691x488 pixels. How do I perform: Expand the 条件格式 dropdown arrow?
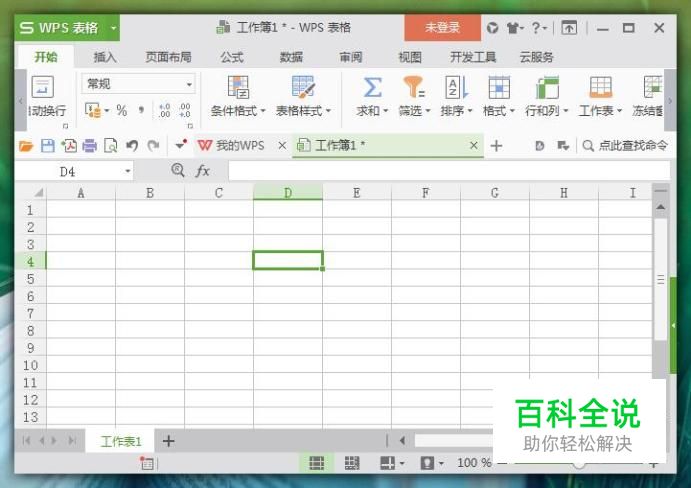coord(263,111)
